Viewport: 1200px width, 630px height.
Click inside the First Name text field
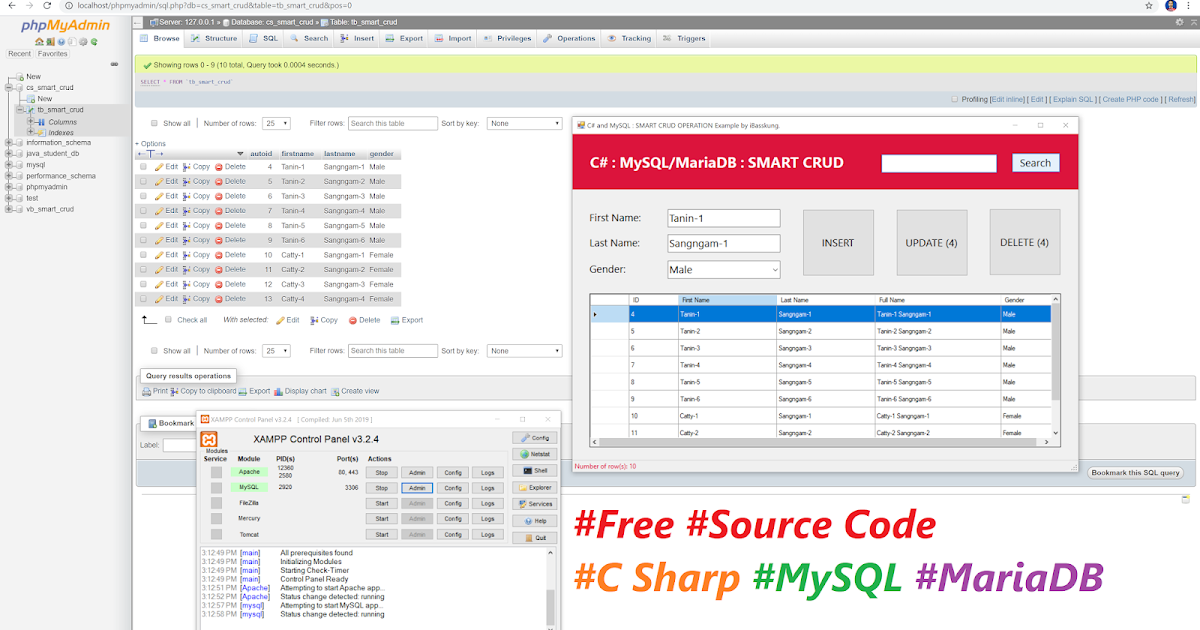click(x=722, y=218)
